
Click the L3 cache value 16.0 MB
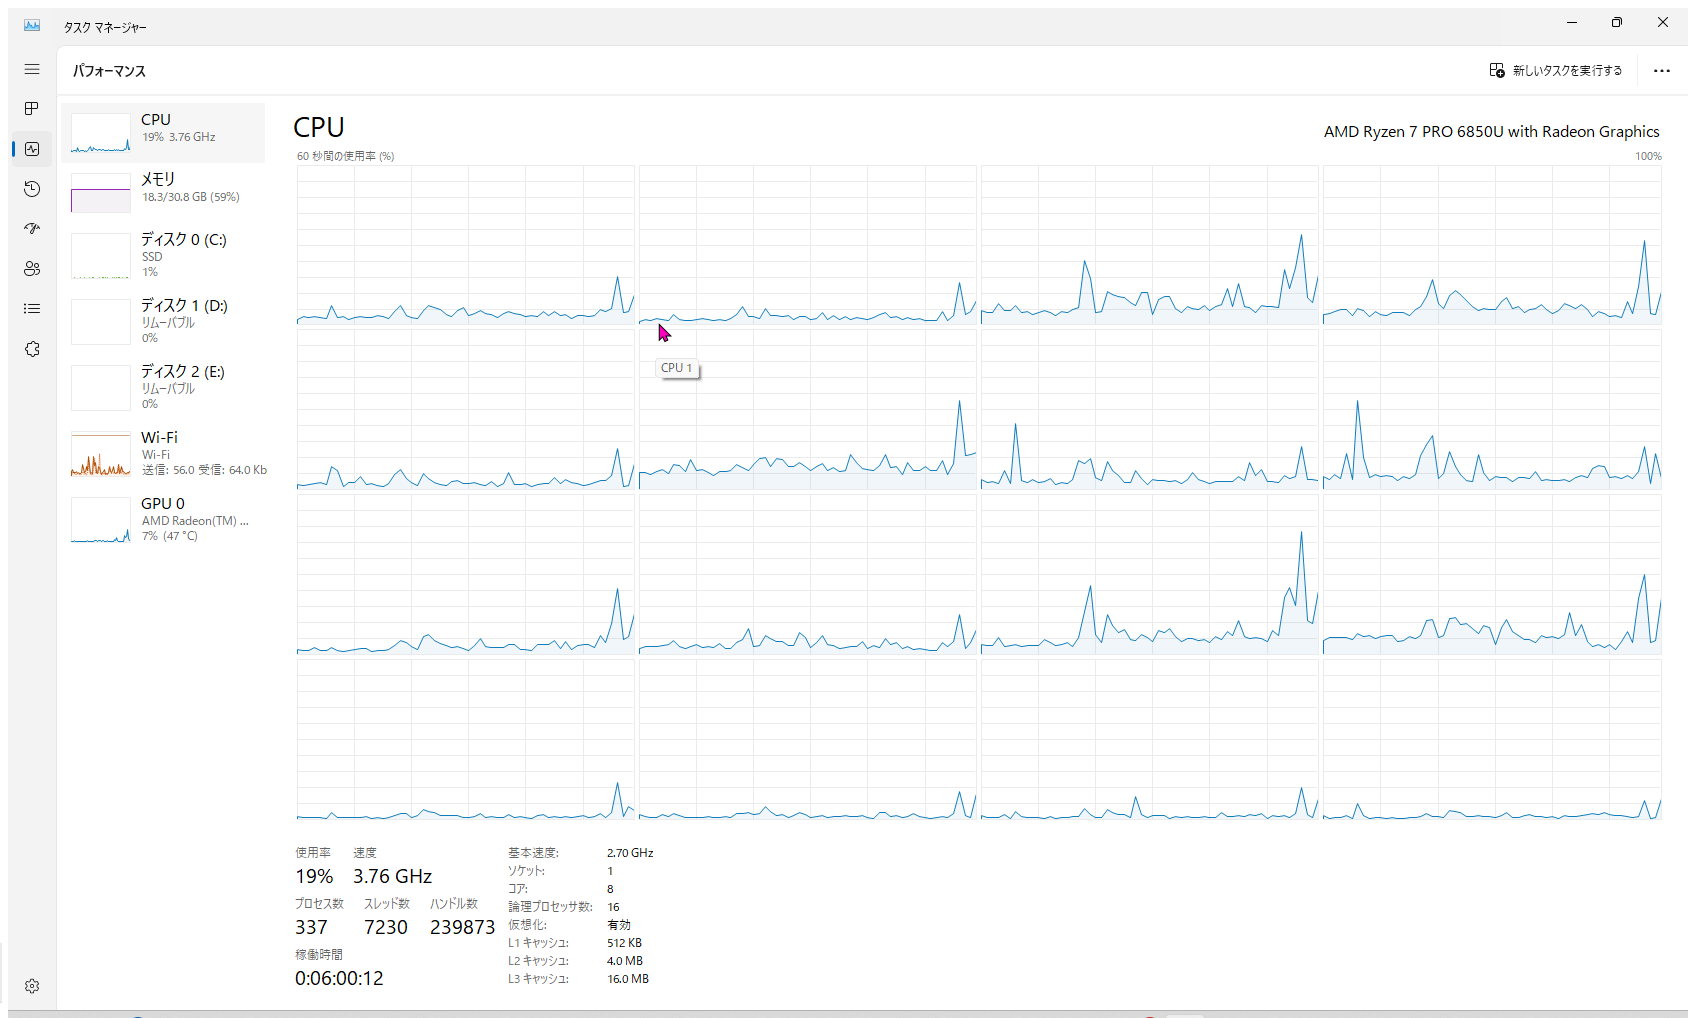[x=628, y=979]
